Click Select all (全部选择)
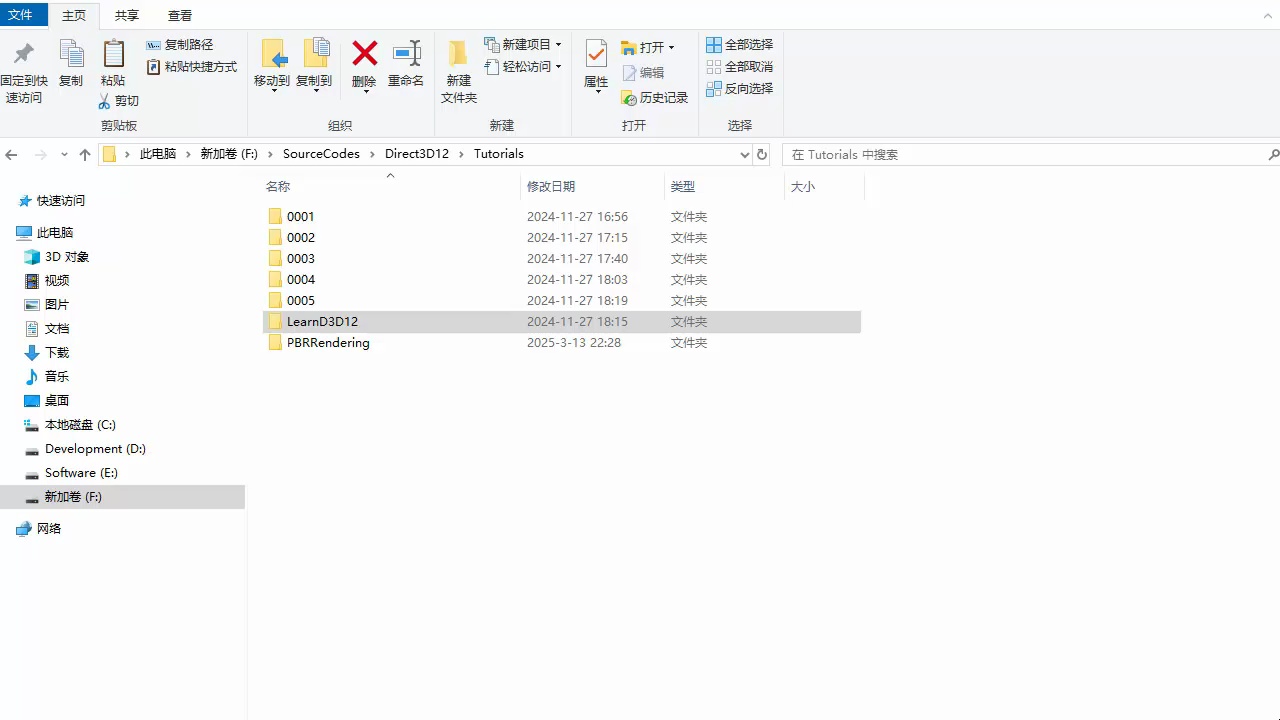Screen dimensions: 1280x720 741,44
